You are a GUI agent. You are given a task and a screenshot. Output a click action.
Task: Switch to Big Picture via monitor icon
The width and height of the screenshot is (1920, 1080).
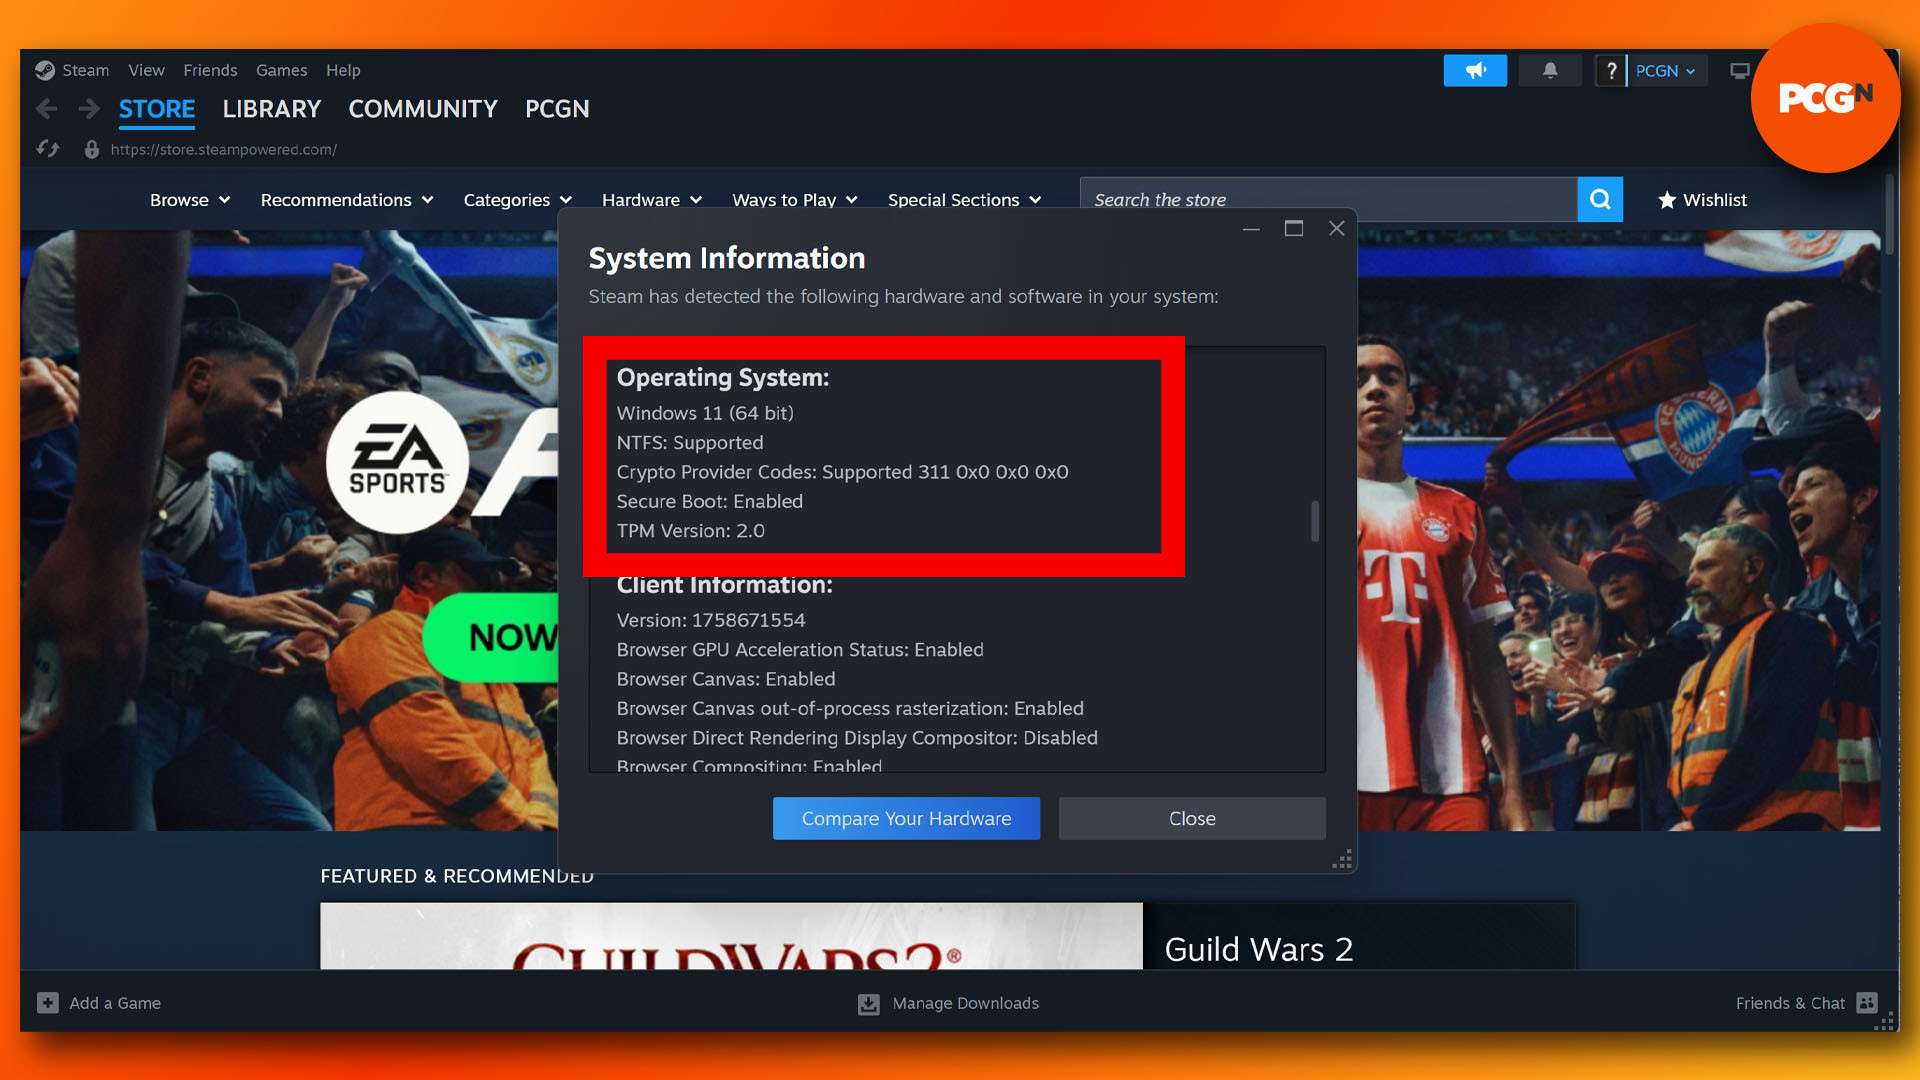pos(1740,71)
